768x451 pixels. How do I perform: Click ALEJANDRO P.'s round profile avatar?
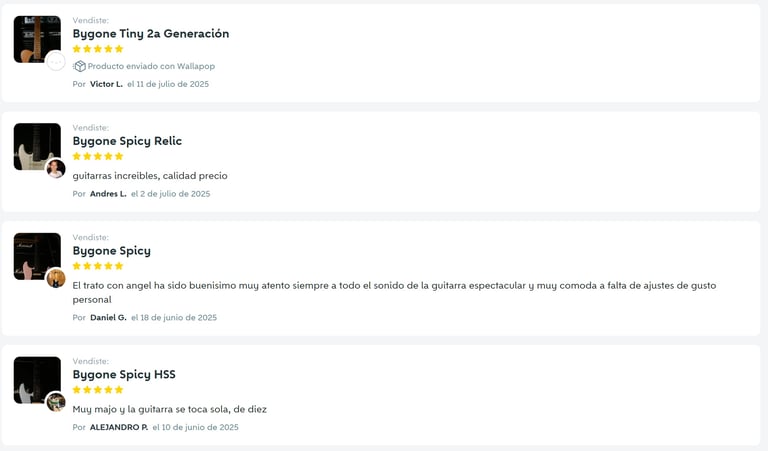[56, 402]
